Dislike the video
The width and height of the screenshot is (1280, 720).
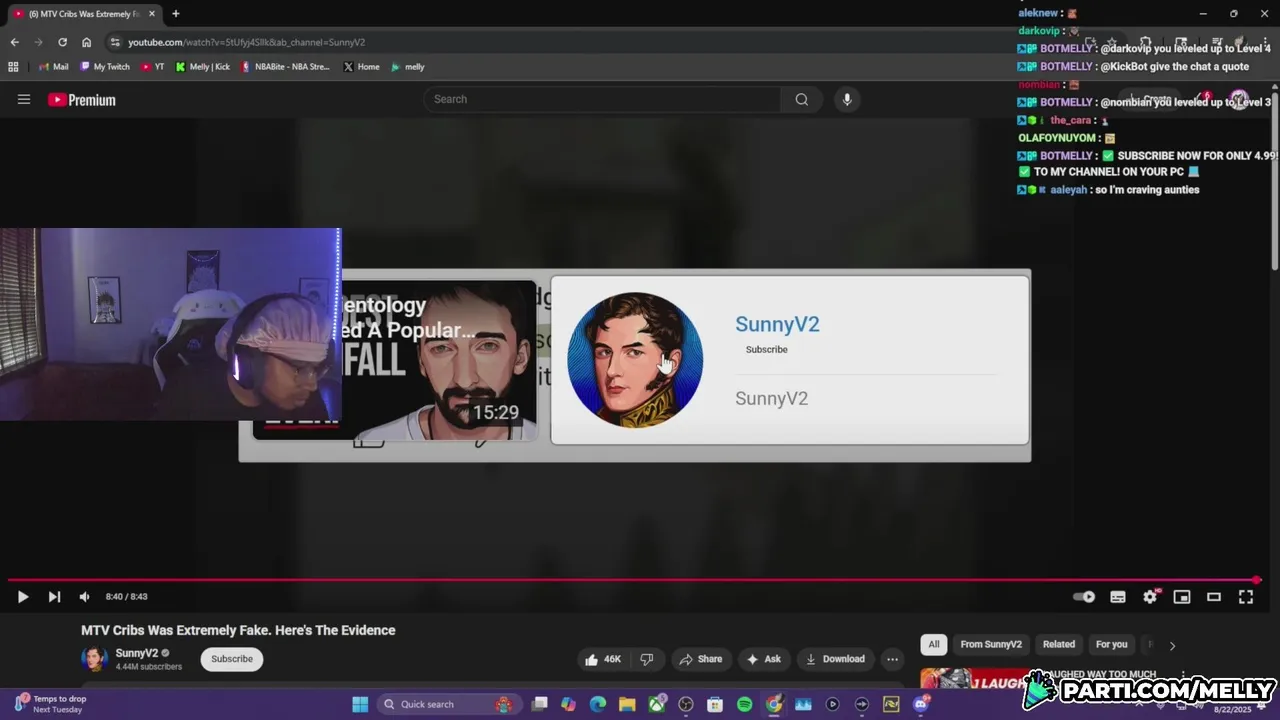pos(647,659)
